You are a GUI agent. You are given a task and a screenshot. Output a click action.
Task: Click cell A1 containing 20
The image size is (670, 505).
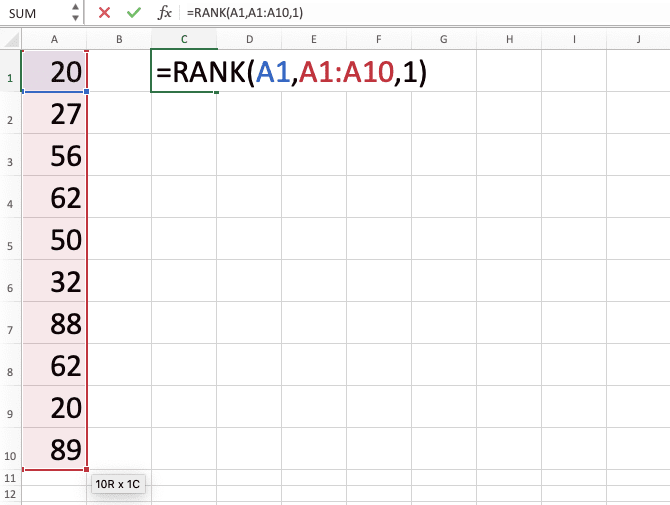click(x=54, y=71)
